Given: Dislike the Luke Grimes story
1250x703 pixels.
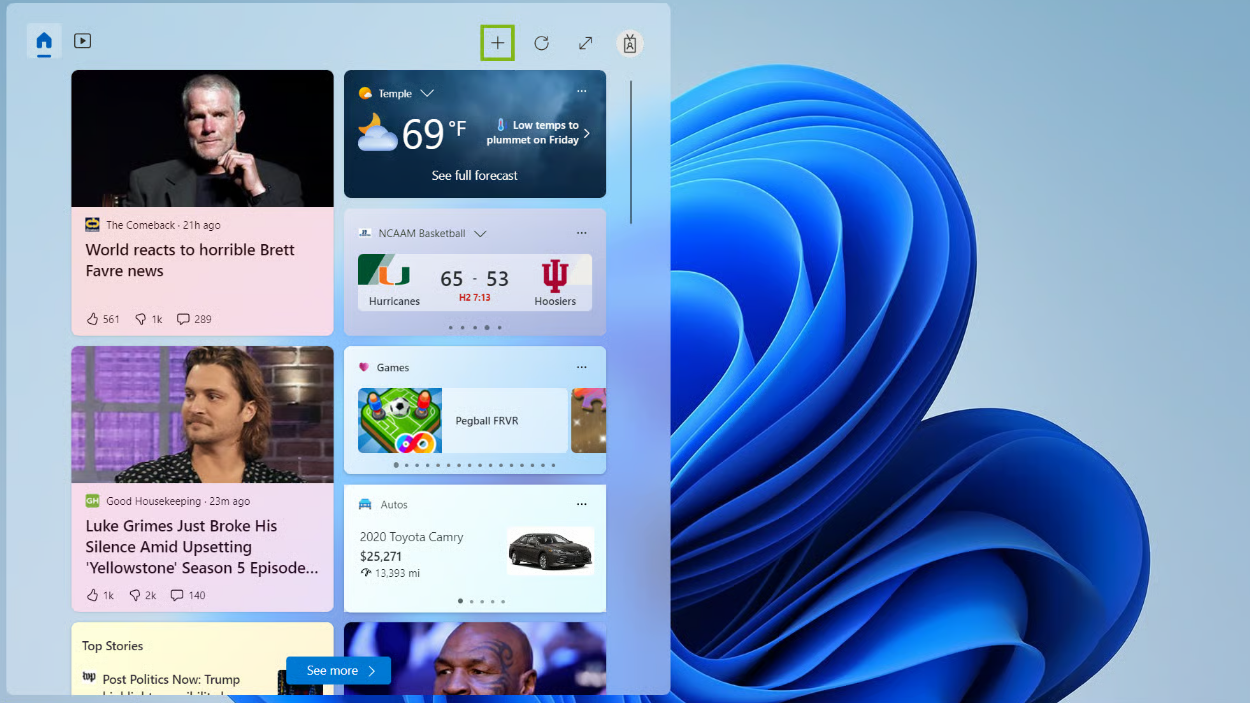Looking at the screenshot, I should [143, 595].
